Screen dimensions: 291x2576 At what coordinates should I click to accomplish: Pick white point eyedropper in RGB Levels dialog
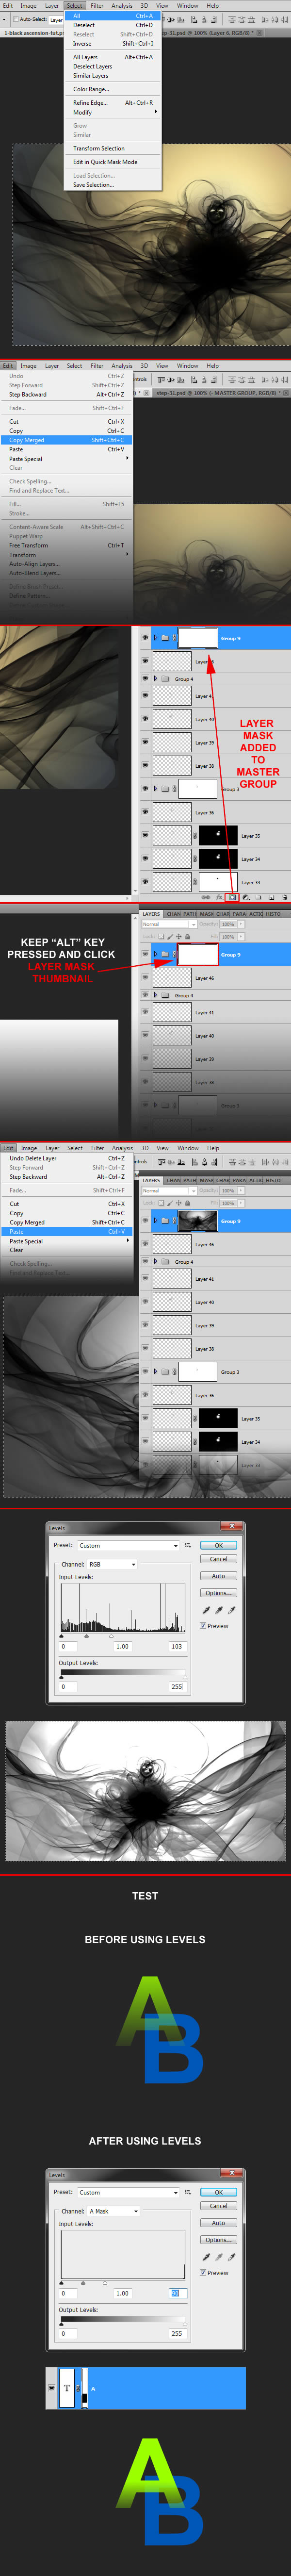point(232,1610)
